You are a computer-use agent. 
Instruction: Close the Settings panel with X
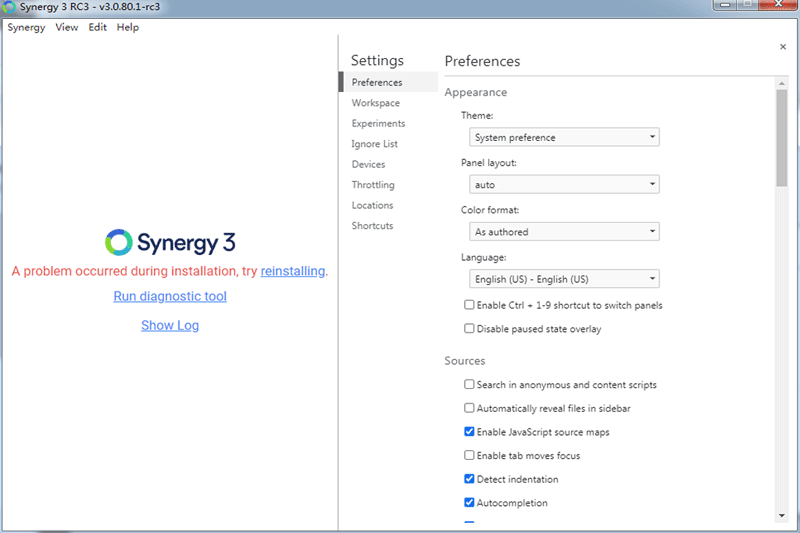(x=783, y=47)
